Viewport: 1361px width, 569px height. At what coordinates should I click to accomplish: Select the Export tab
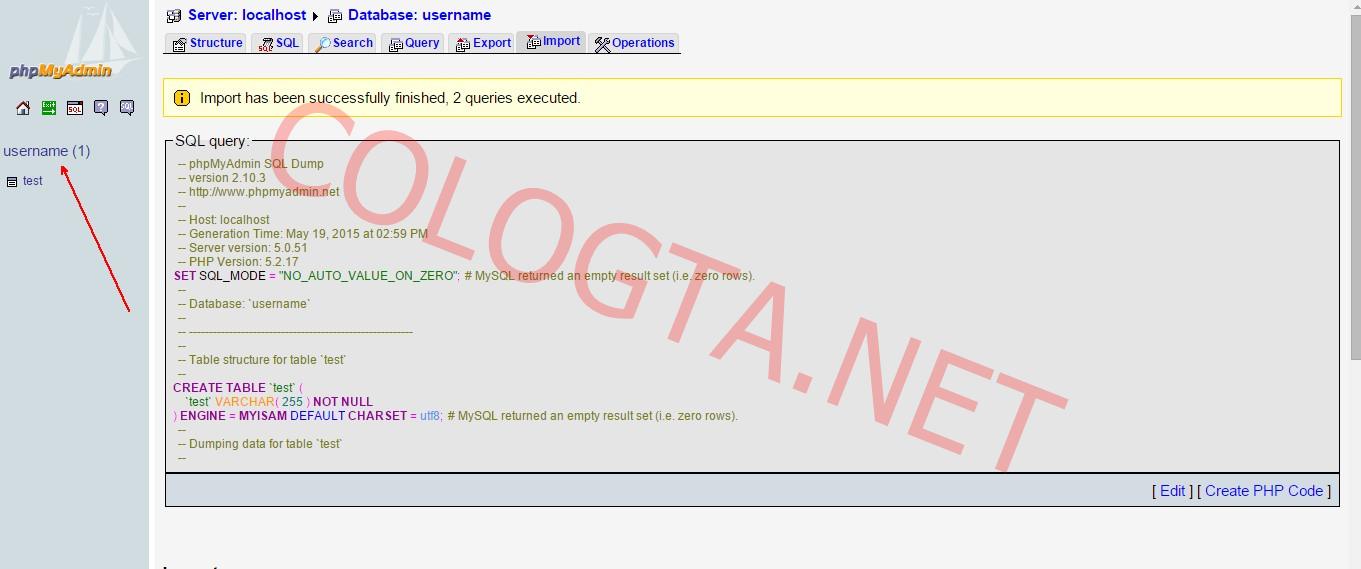coord(482,43)
